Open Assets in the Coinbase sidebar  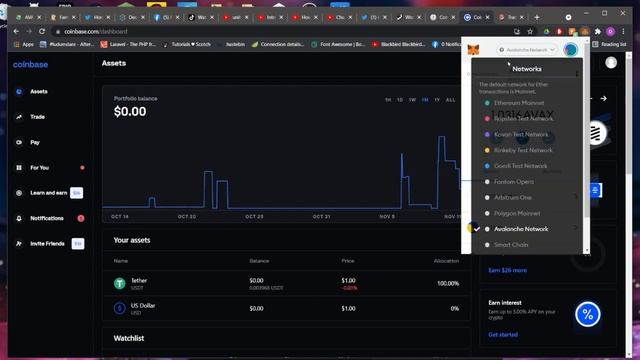point(39,91)
